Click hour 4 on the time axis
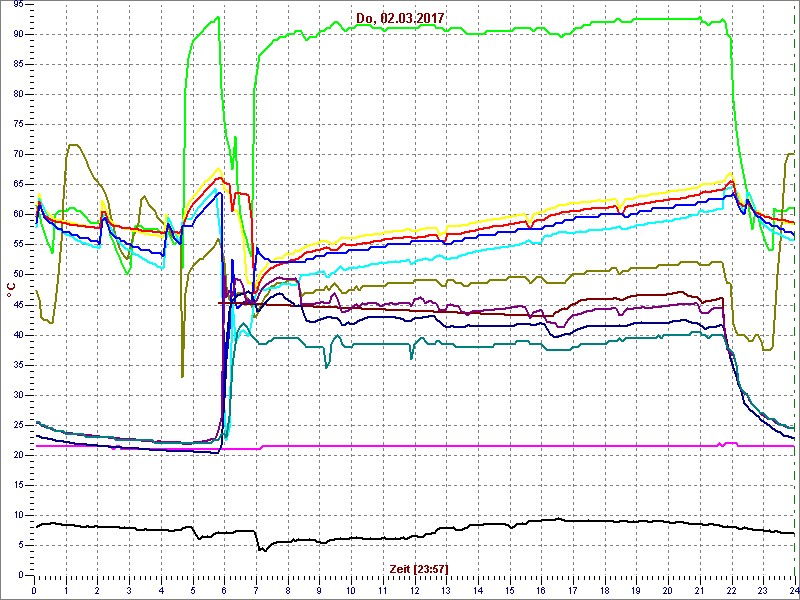800x600 pixels. [161, 591]
